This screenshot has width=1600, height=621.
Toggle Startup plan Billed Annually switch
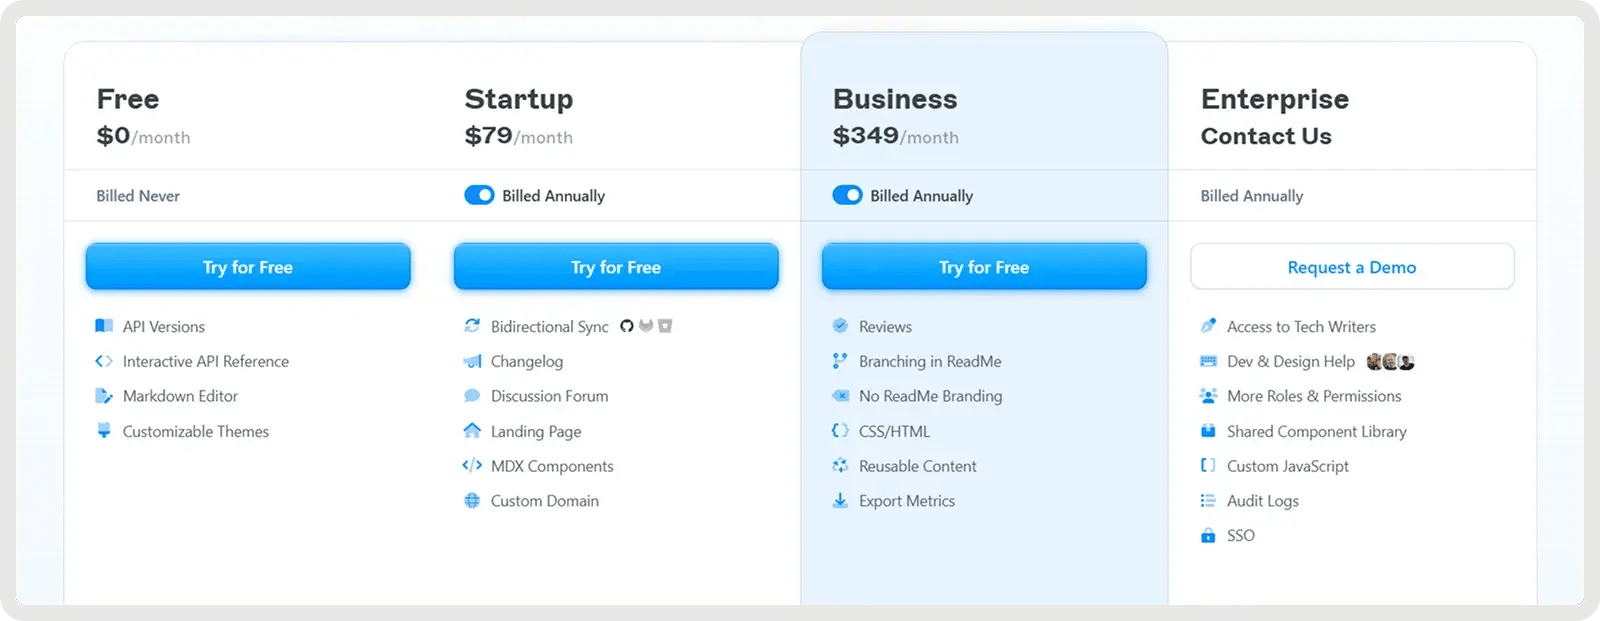point(479,195)
